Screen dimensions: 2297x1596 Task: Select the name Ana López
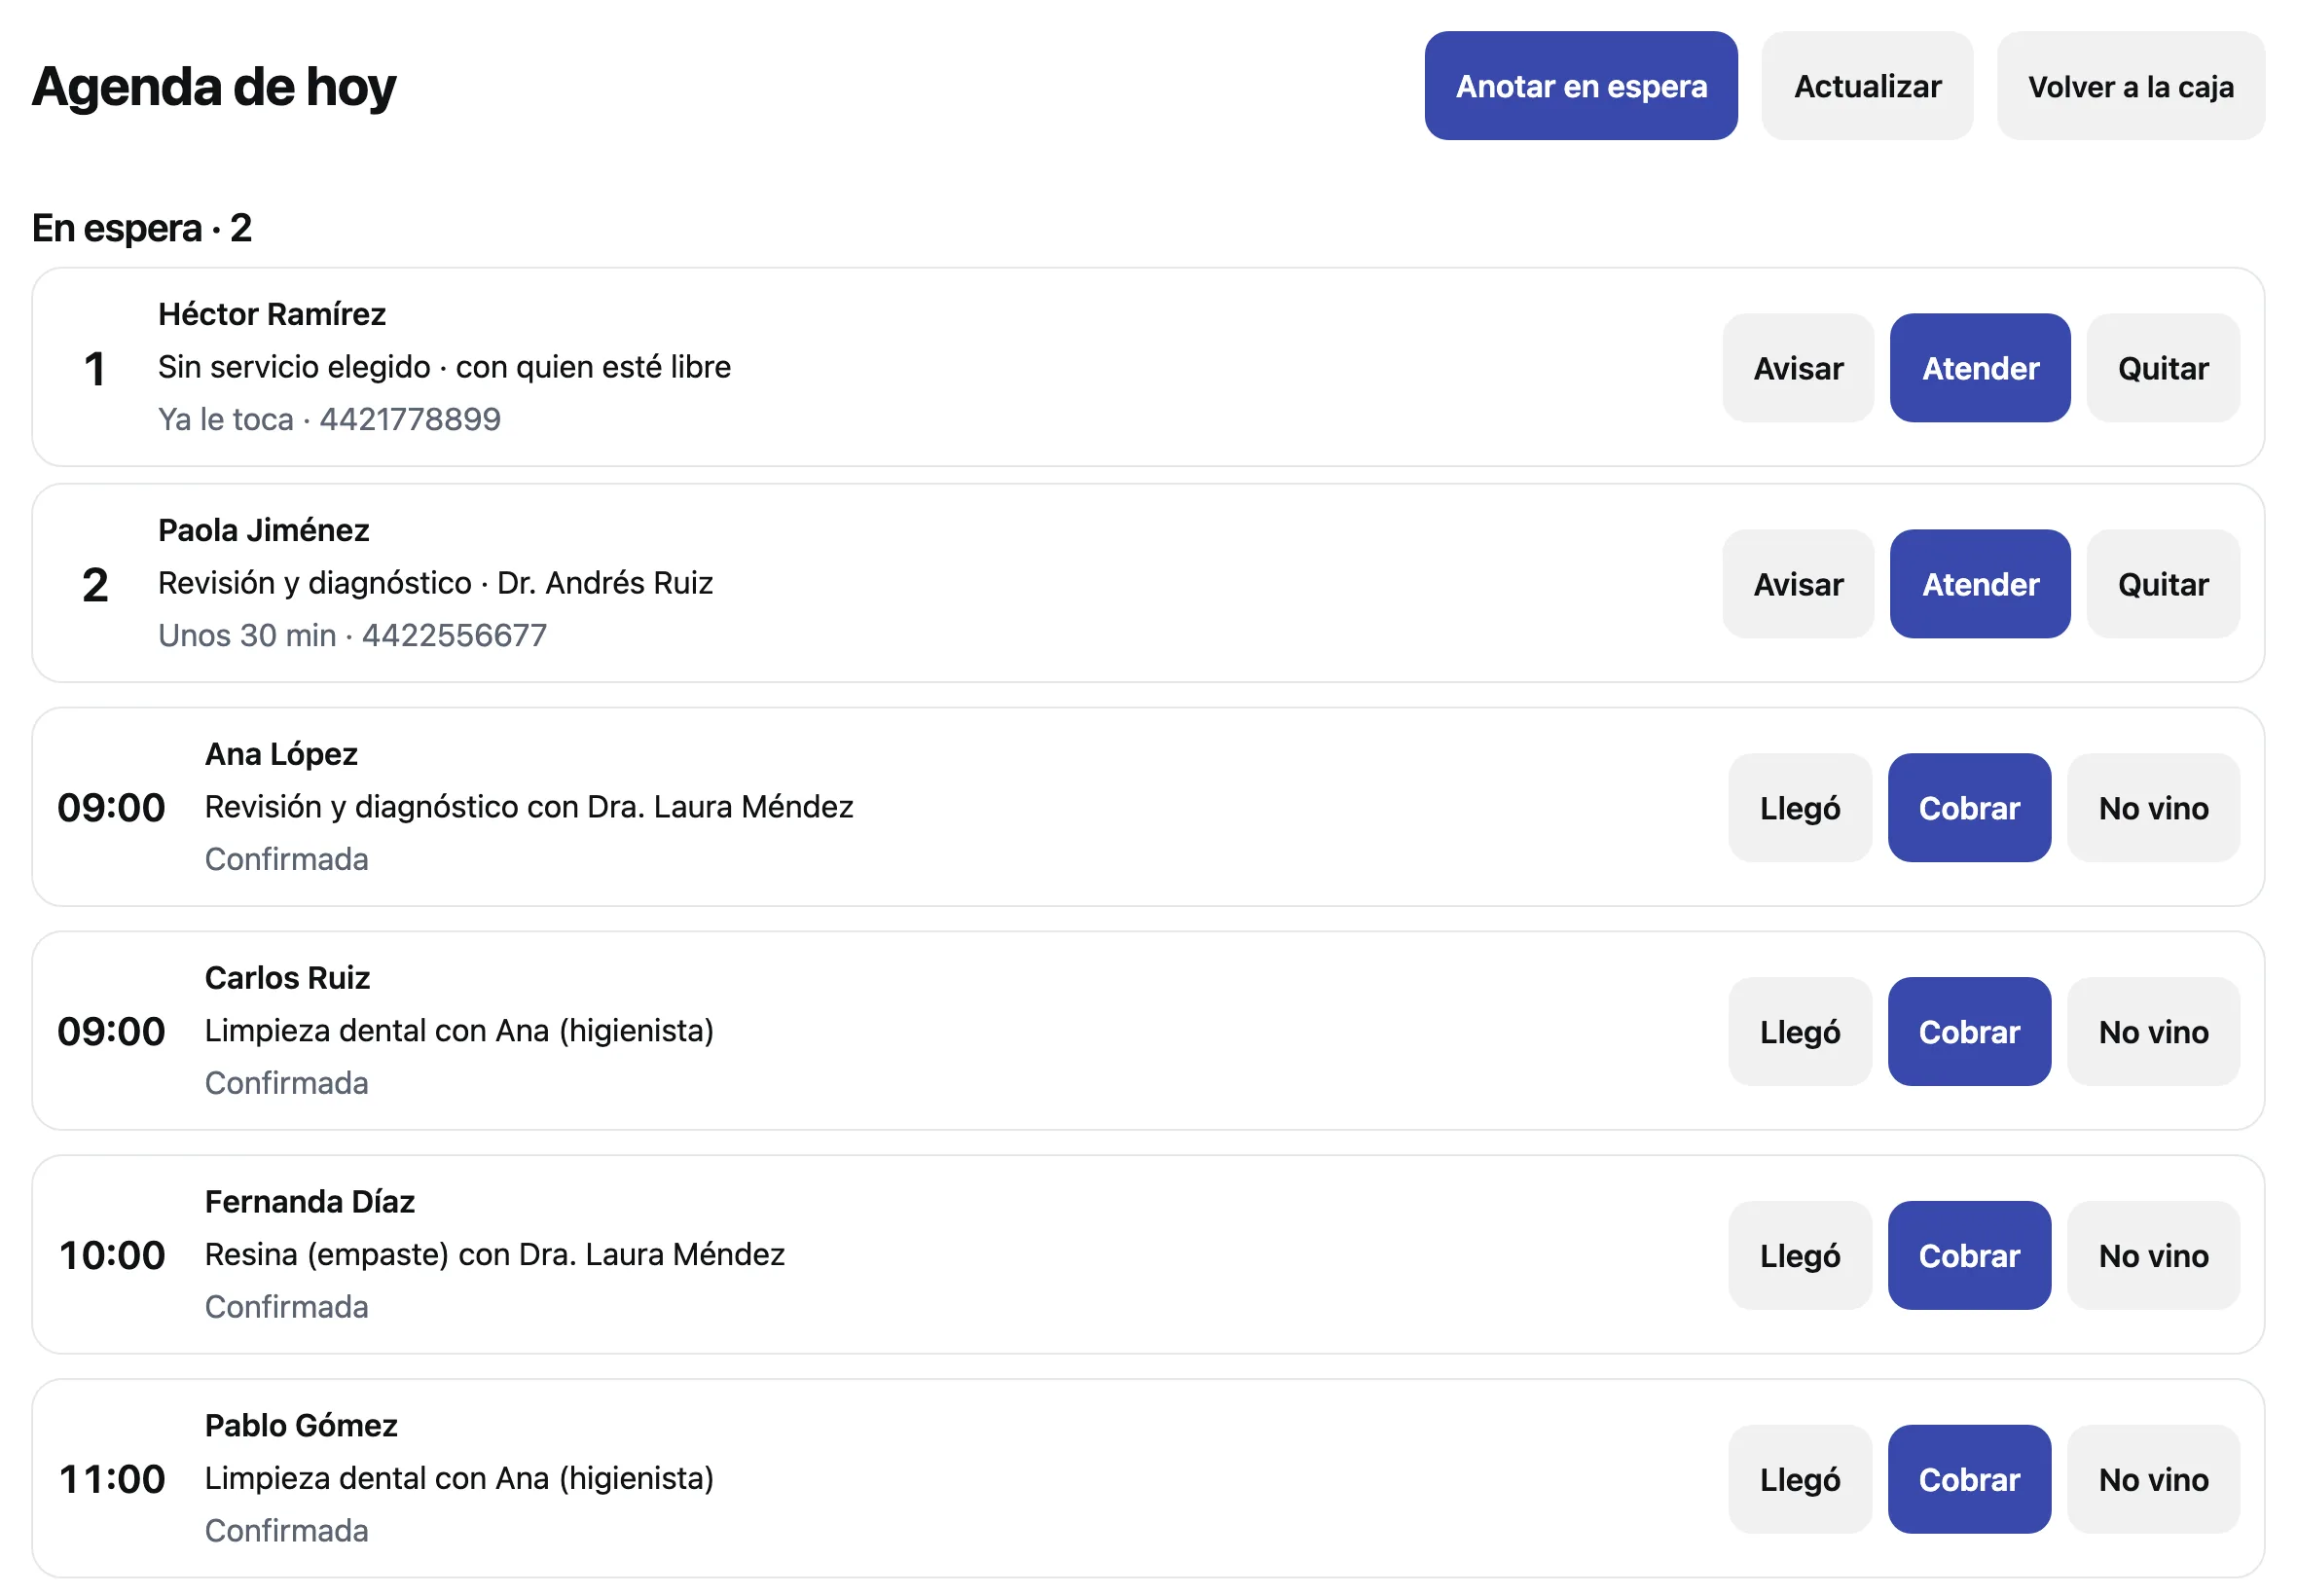point(281,754)
